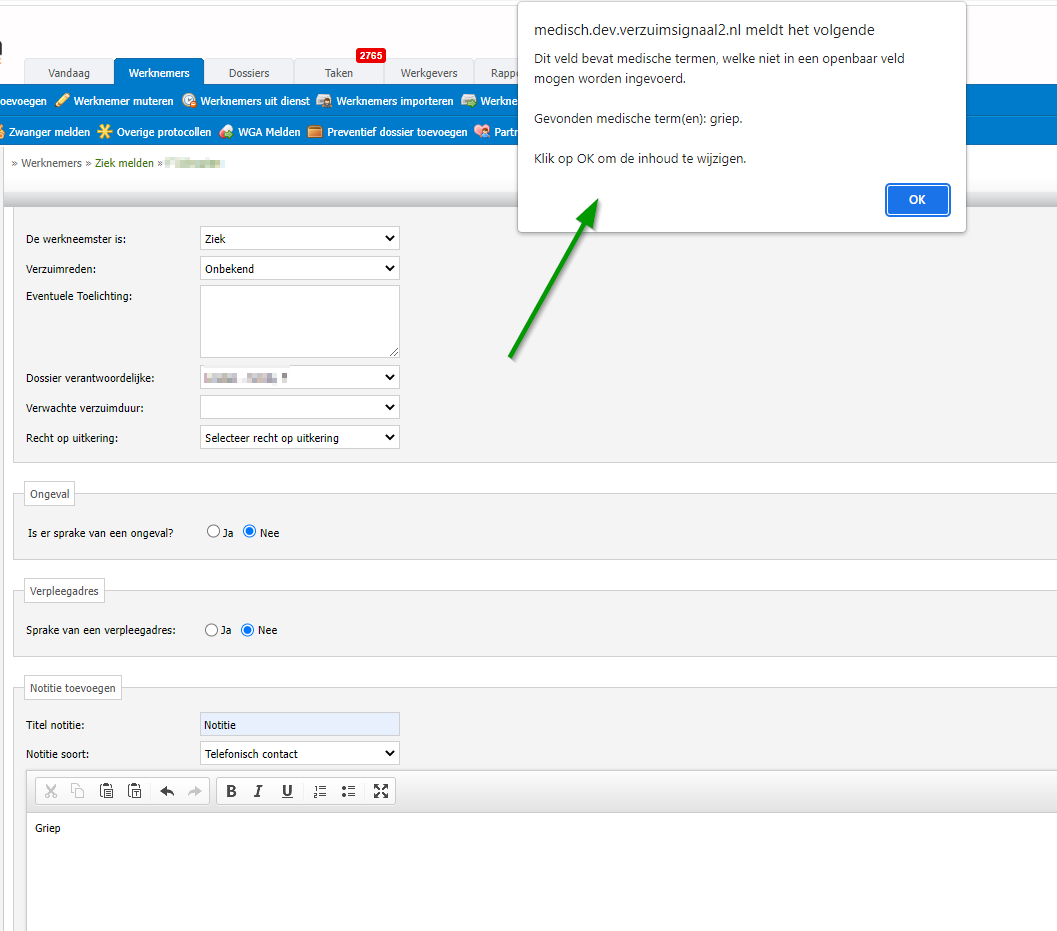Open the Dossiers tab
This screenshot has height=931, width=1057.
(x=249, y=73)
